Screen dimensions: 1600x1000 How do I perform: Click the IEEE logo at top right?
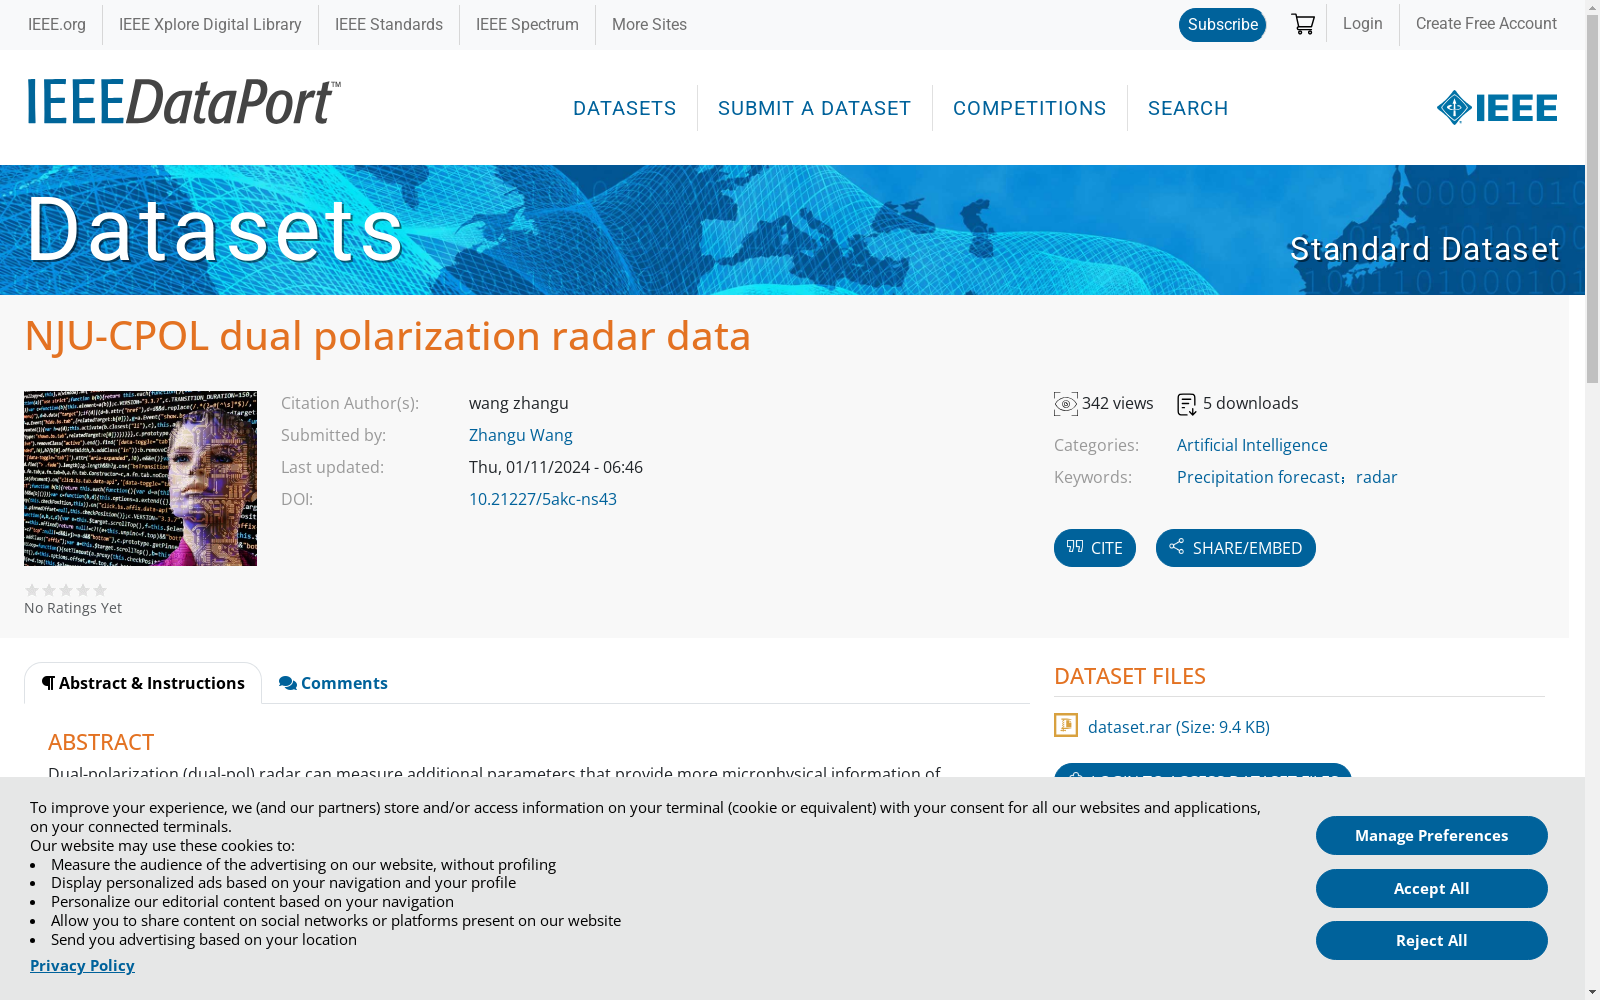click(x=1497, y=107)
